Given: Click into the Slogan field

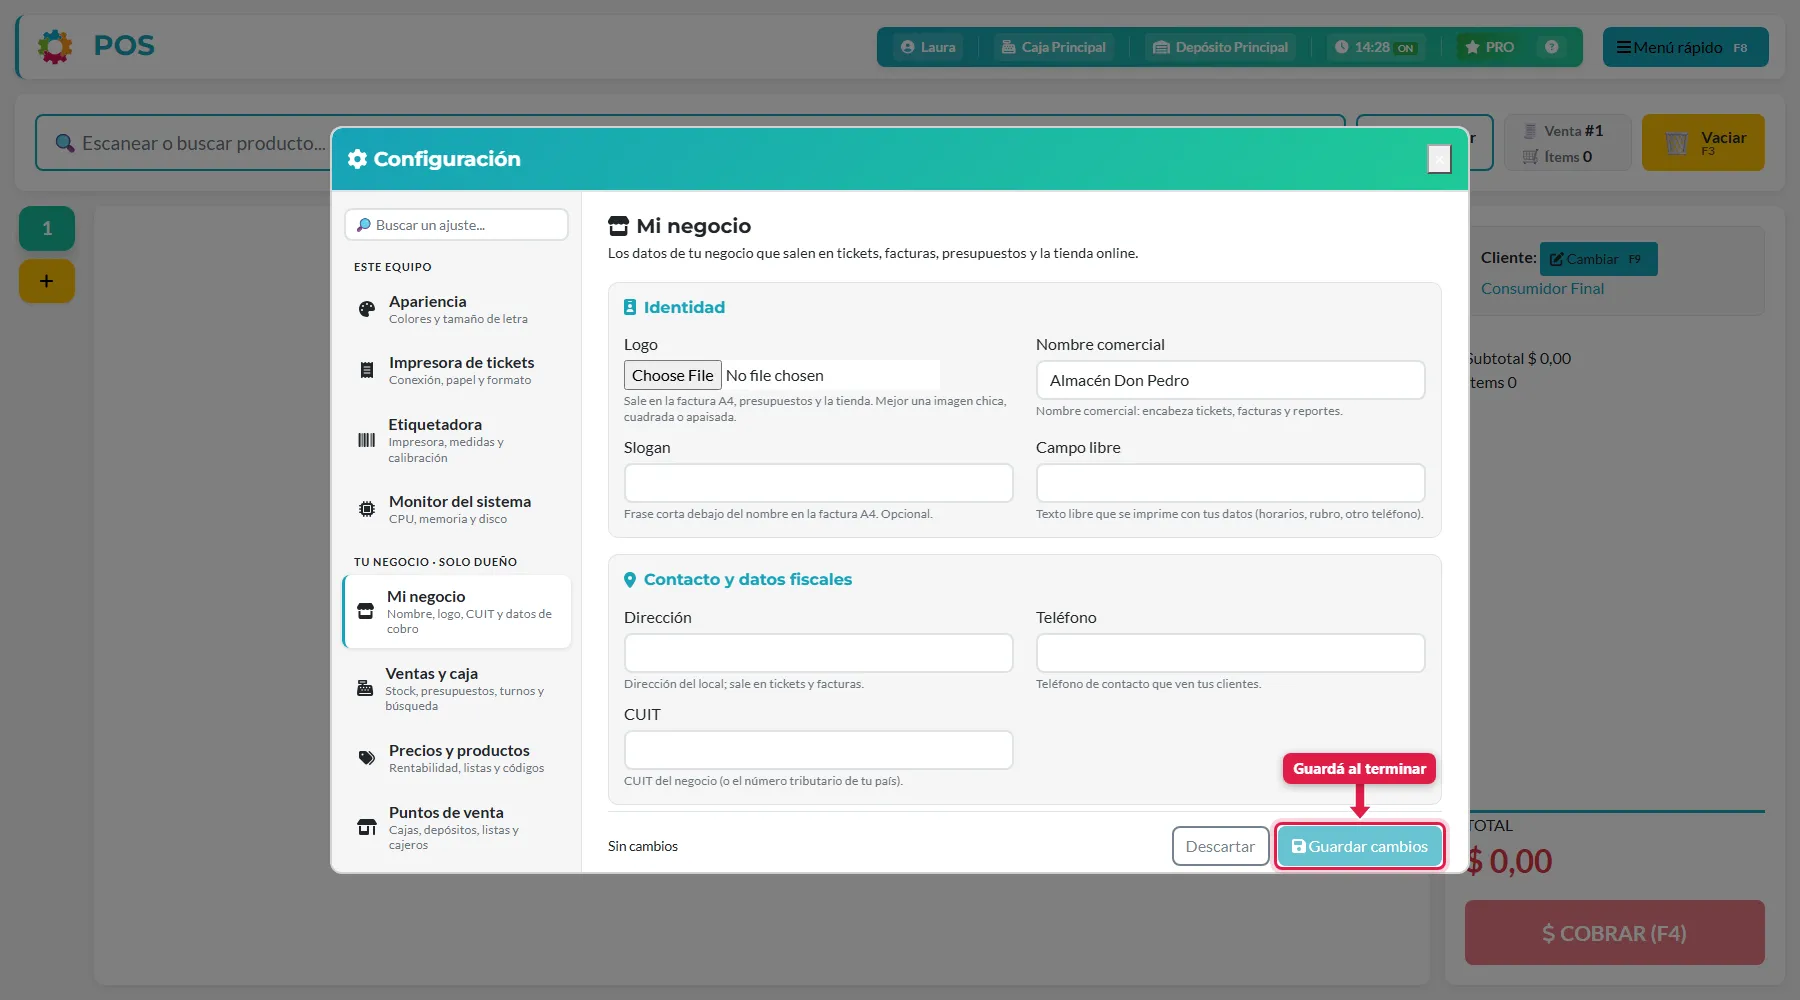Looking at the screenshot, I should [x=819, y=483].
